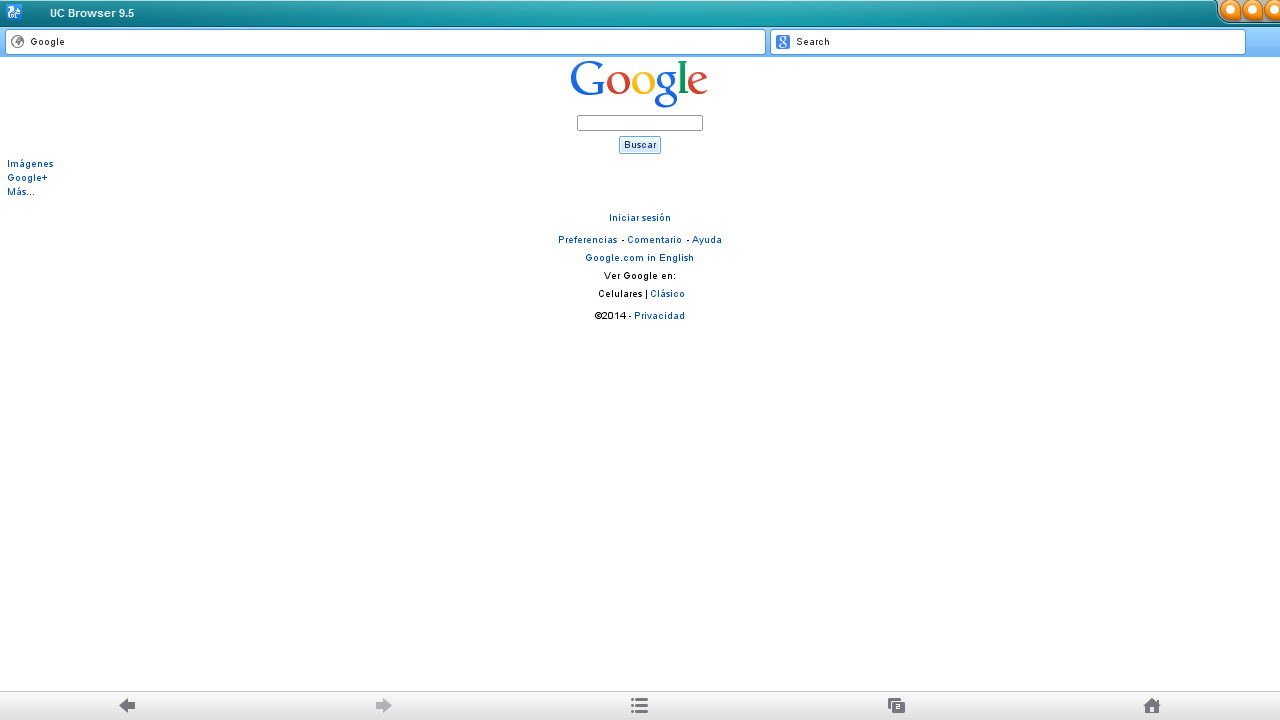
Task: Expand the Más... link
Action: tap(21, 191)
